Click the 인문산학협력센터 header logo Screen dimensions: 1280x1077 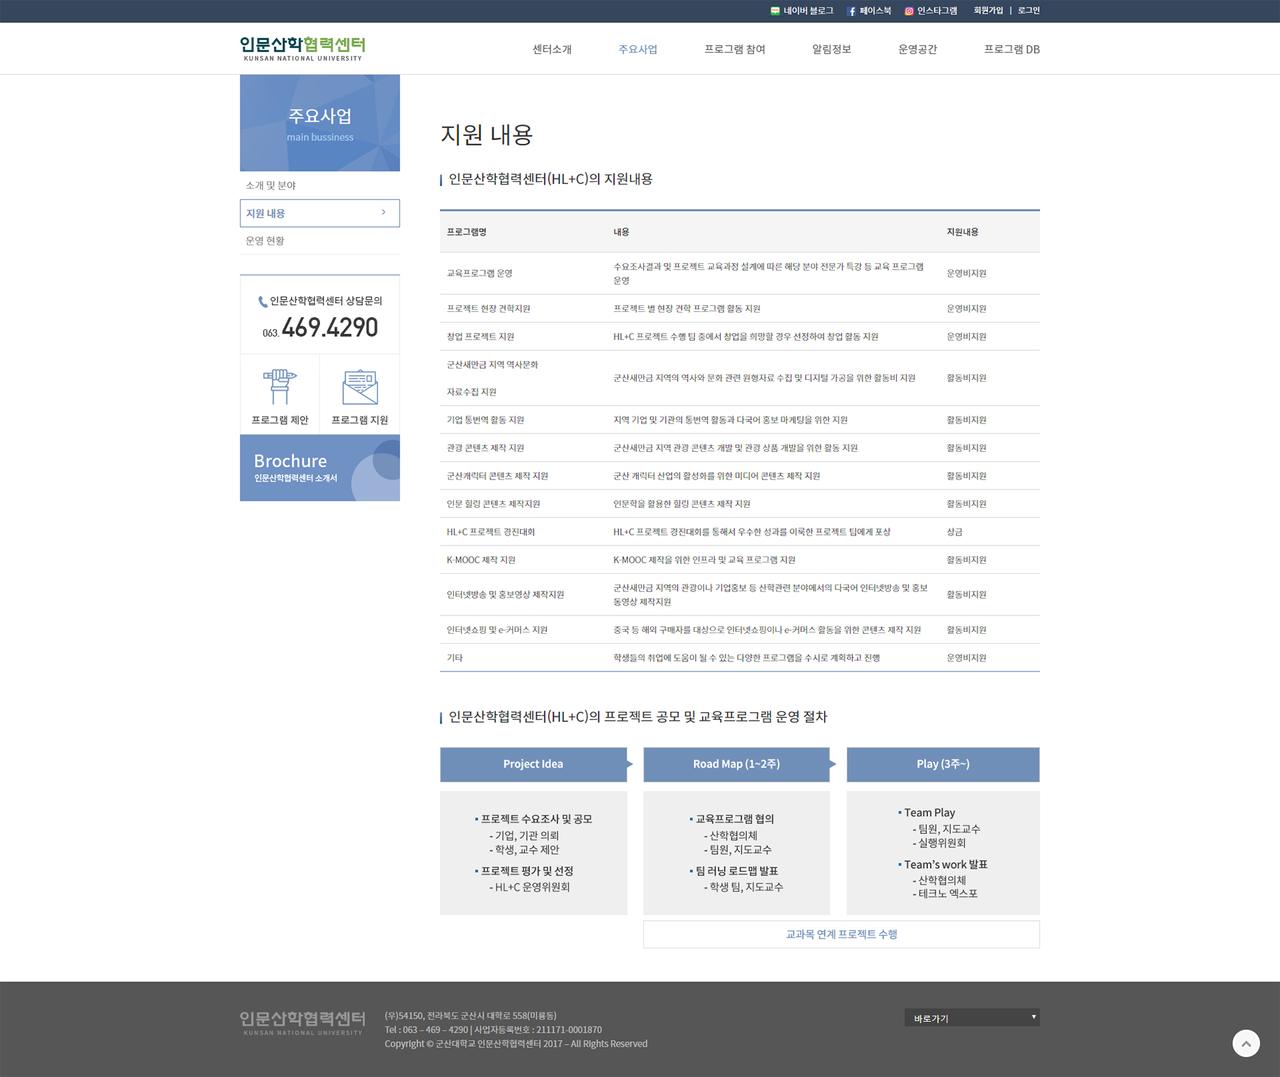click(x=303, y=48)
